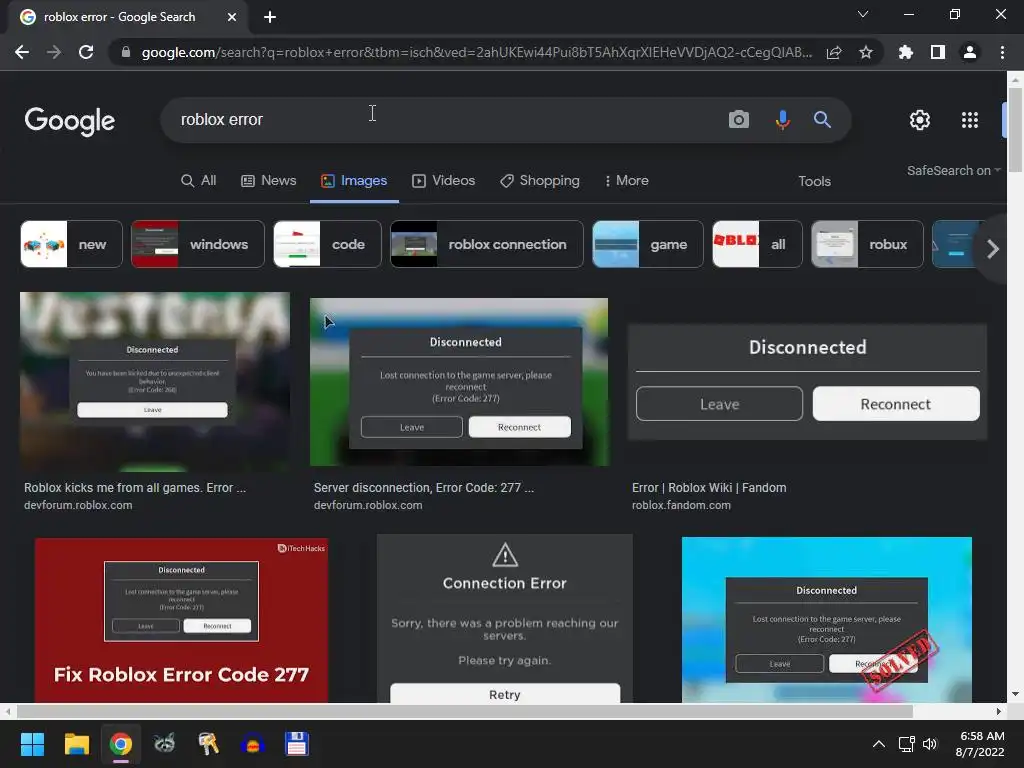This screenshot has height=768, width=1024.
Task: Open the SafeSearch on dropdown
Action: tap(953, 170)
